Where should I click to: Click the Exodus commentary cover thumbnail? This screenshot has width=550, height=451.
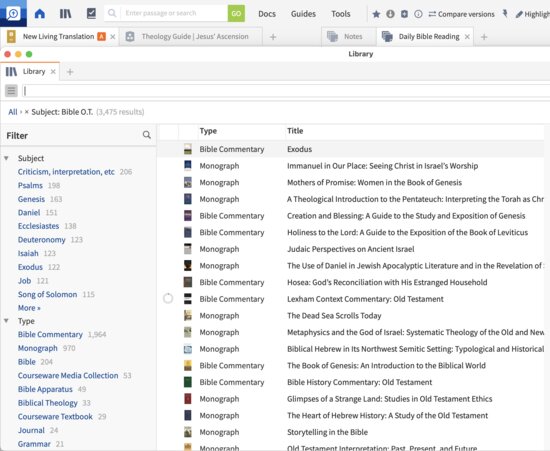[188, 149]
